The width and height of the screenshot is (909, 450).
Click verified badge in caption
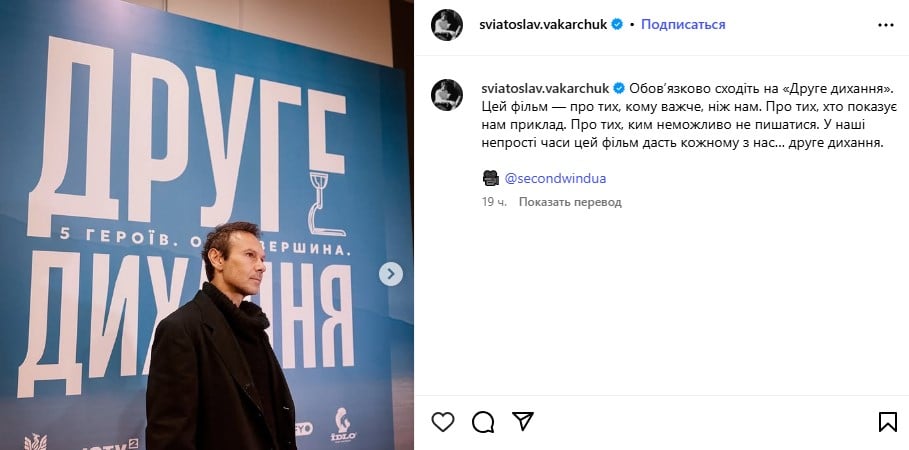619,88
